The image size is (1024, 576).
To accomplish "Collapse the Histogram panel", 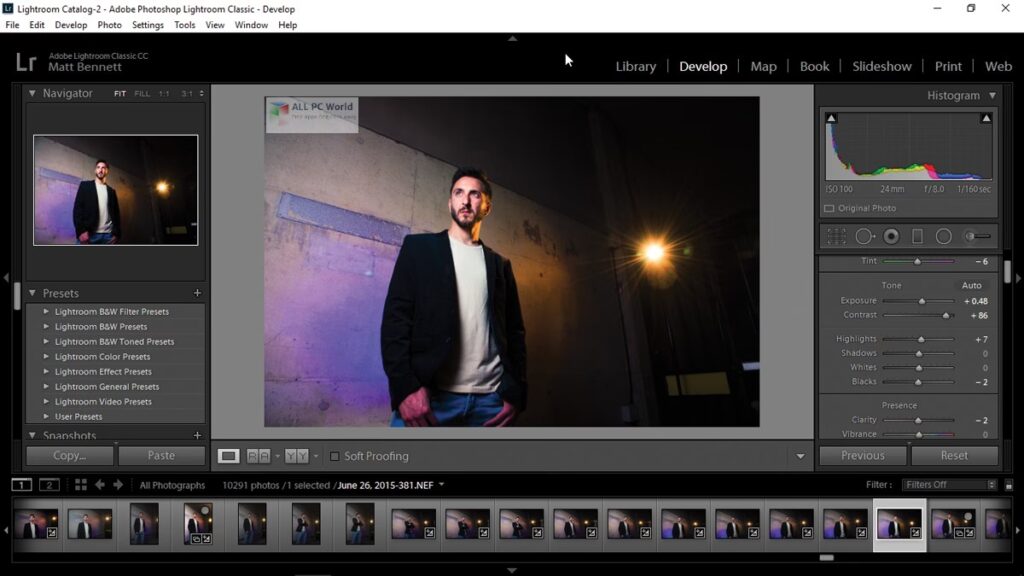I will coord(992,96).
